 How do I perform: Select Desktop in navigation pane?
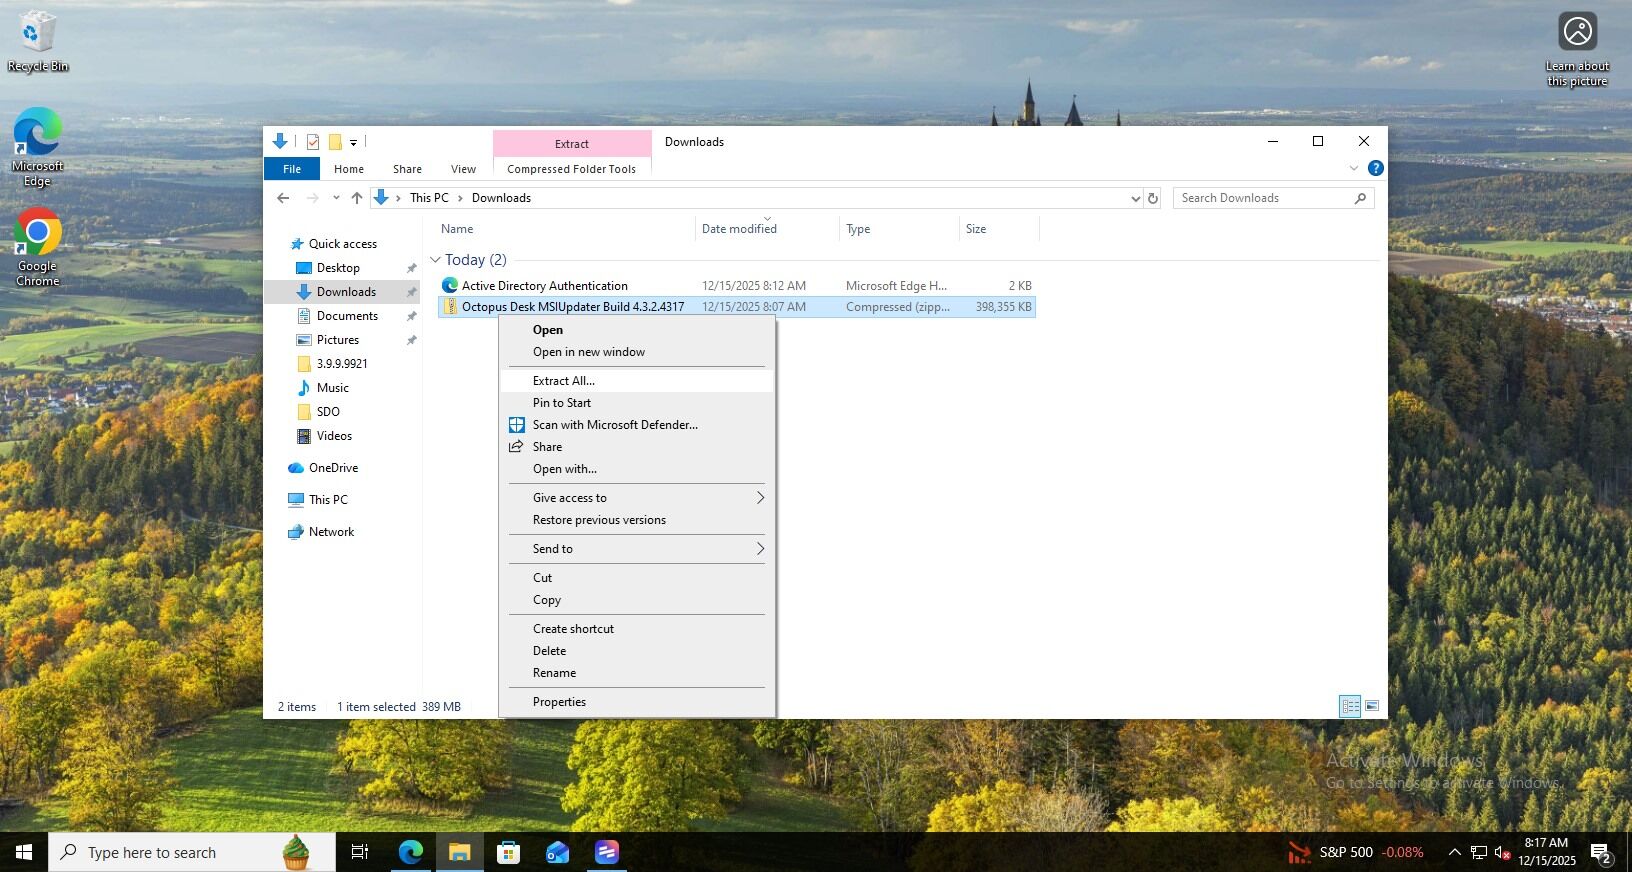point(338,268)
